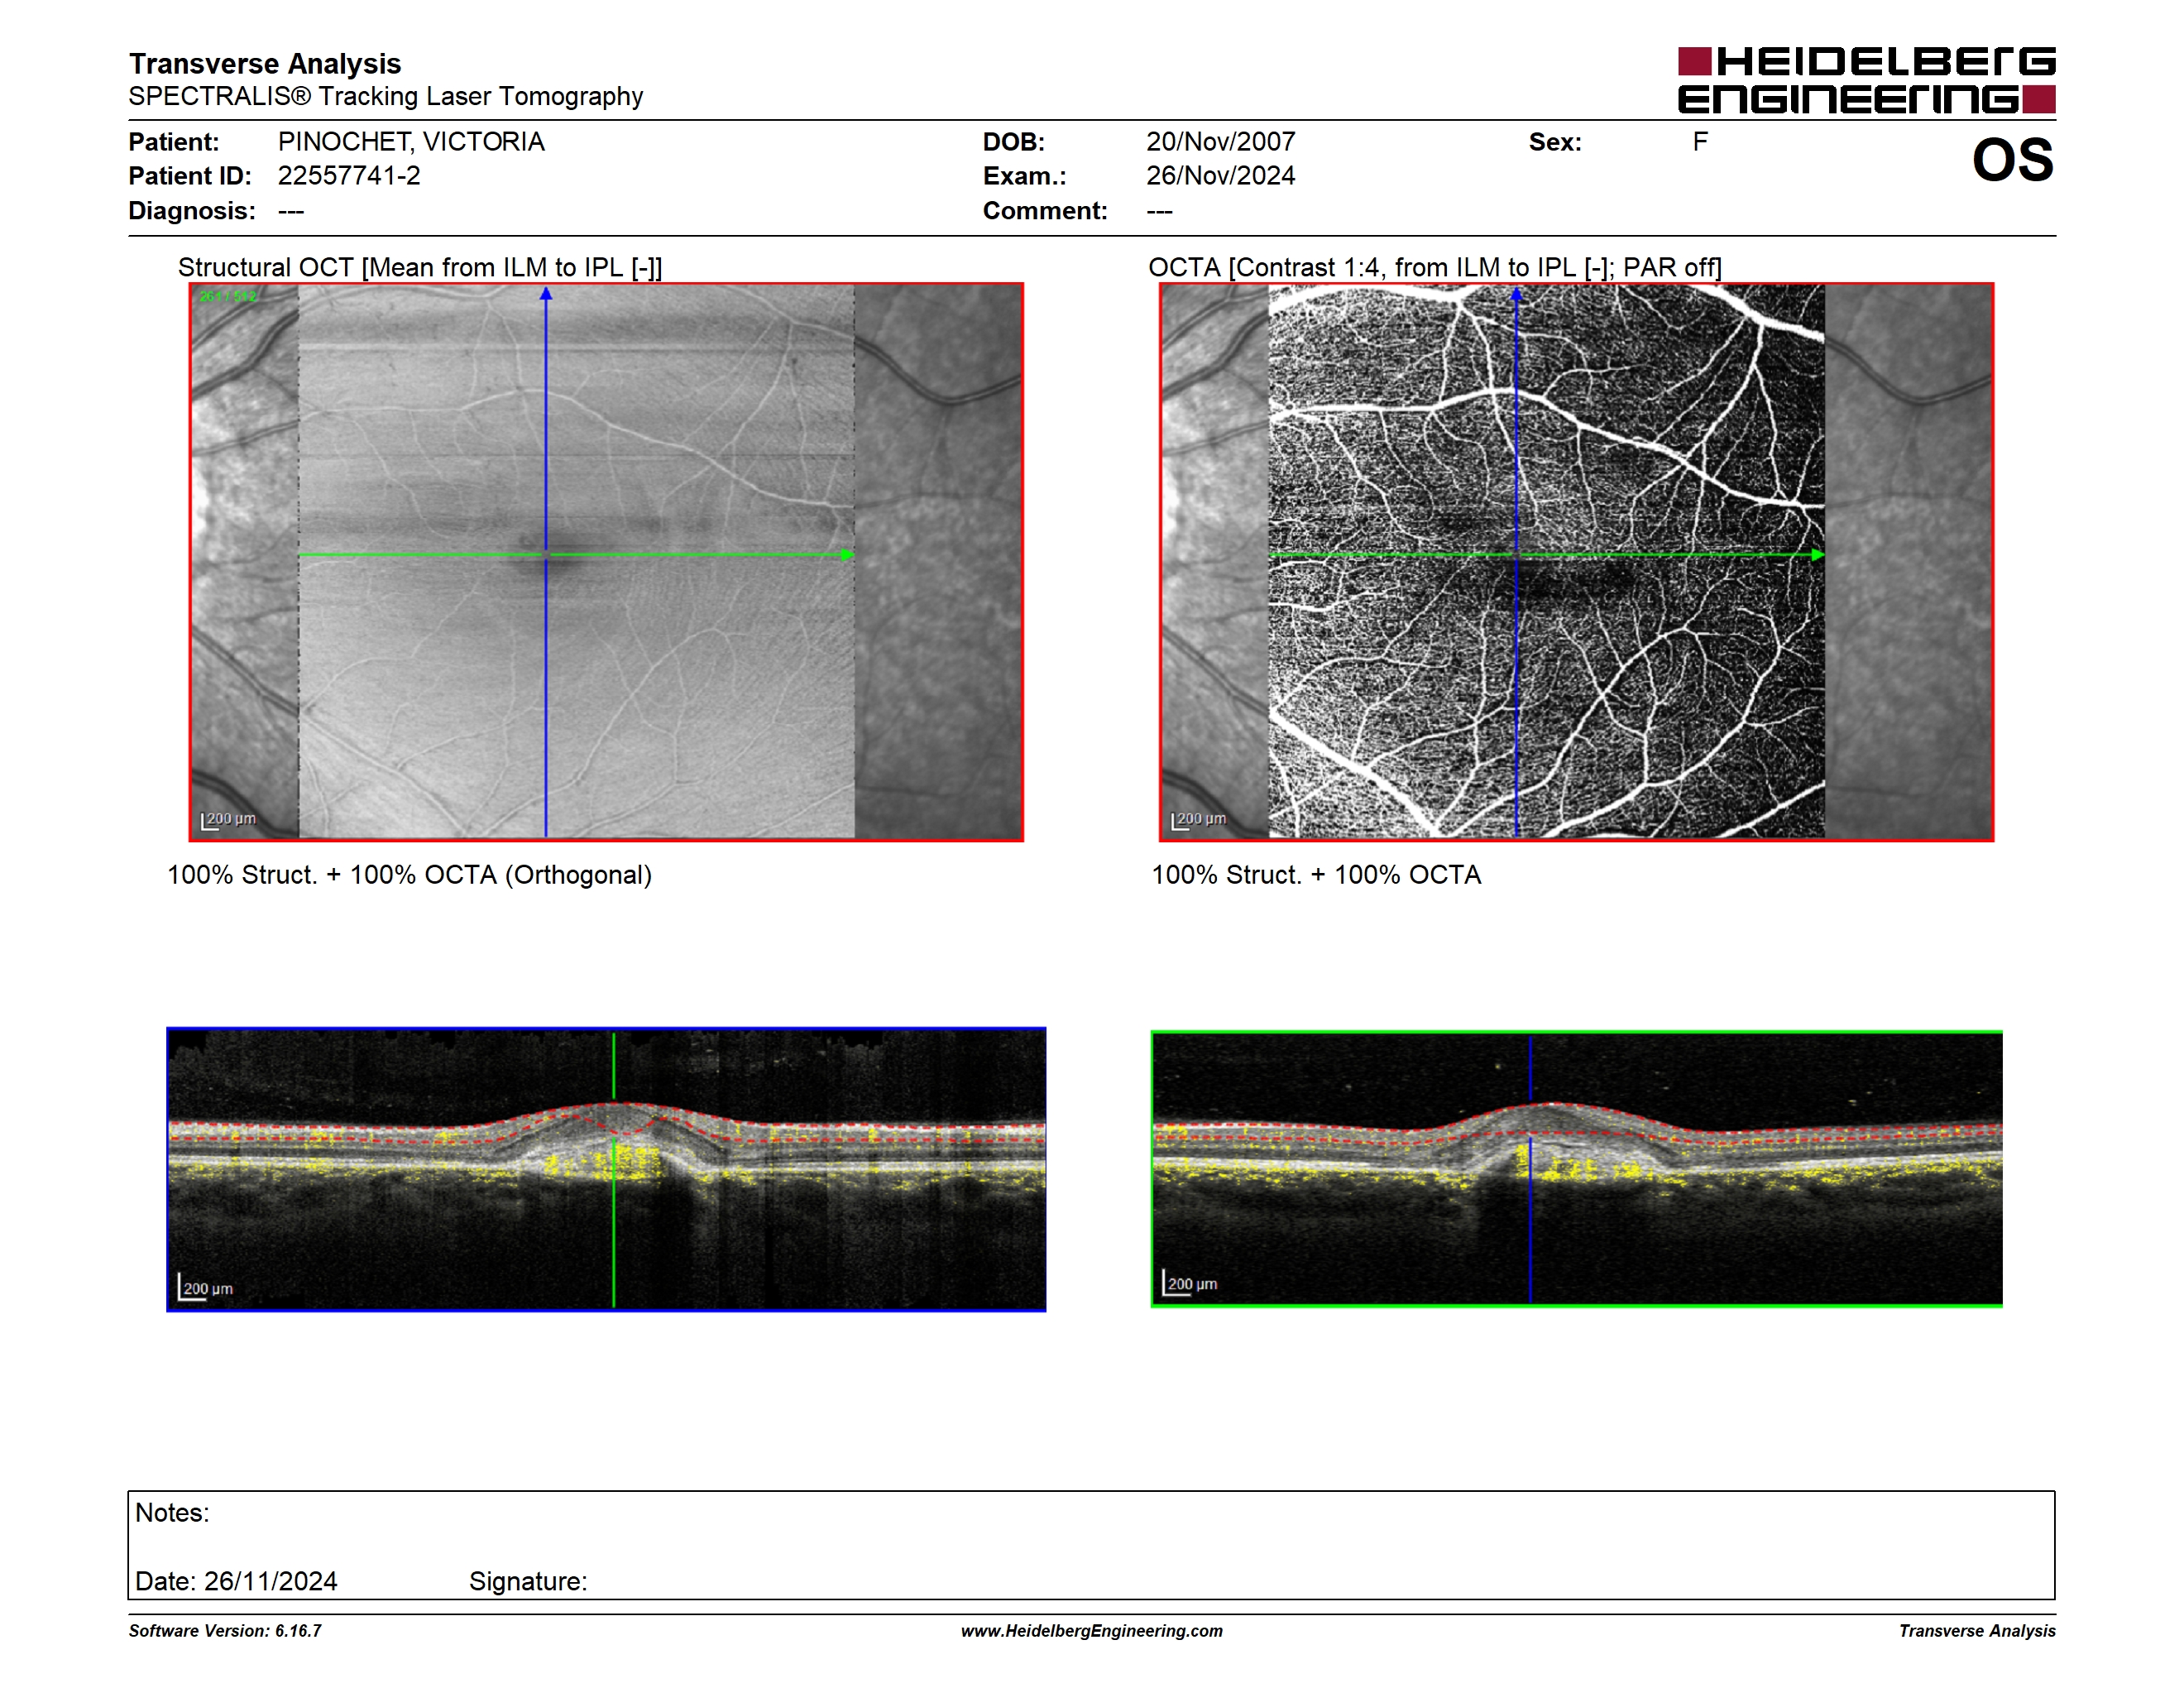Open the www.HeidelbergEngineering.com link
2184x1688 pixels.
pyautogui.click(x=1091, y=1631)
